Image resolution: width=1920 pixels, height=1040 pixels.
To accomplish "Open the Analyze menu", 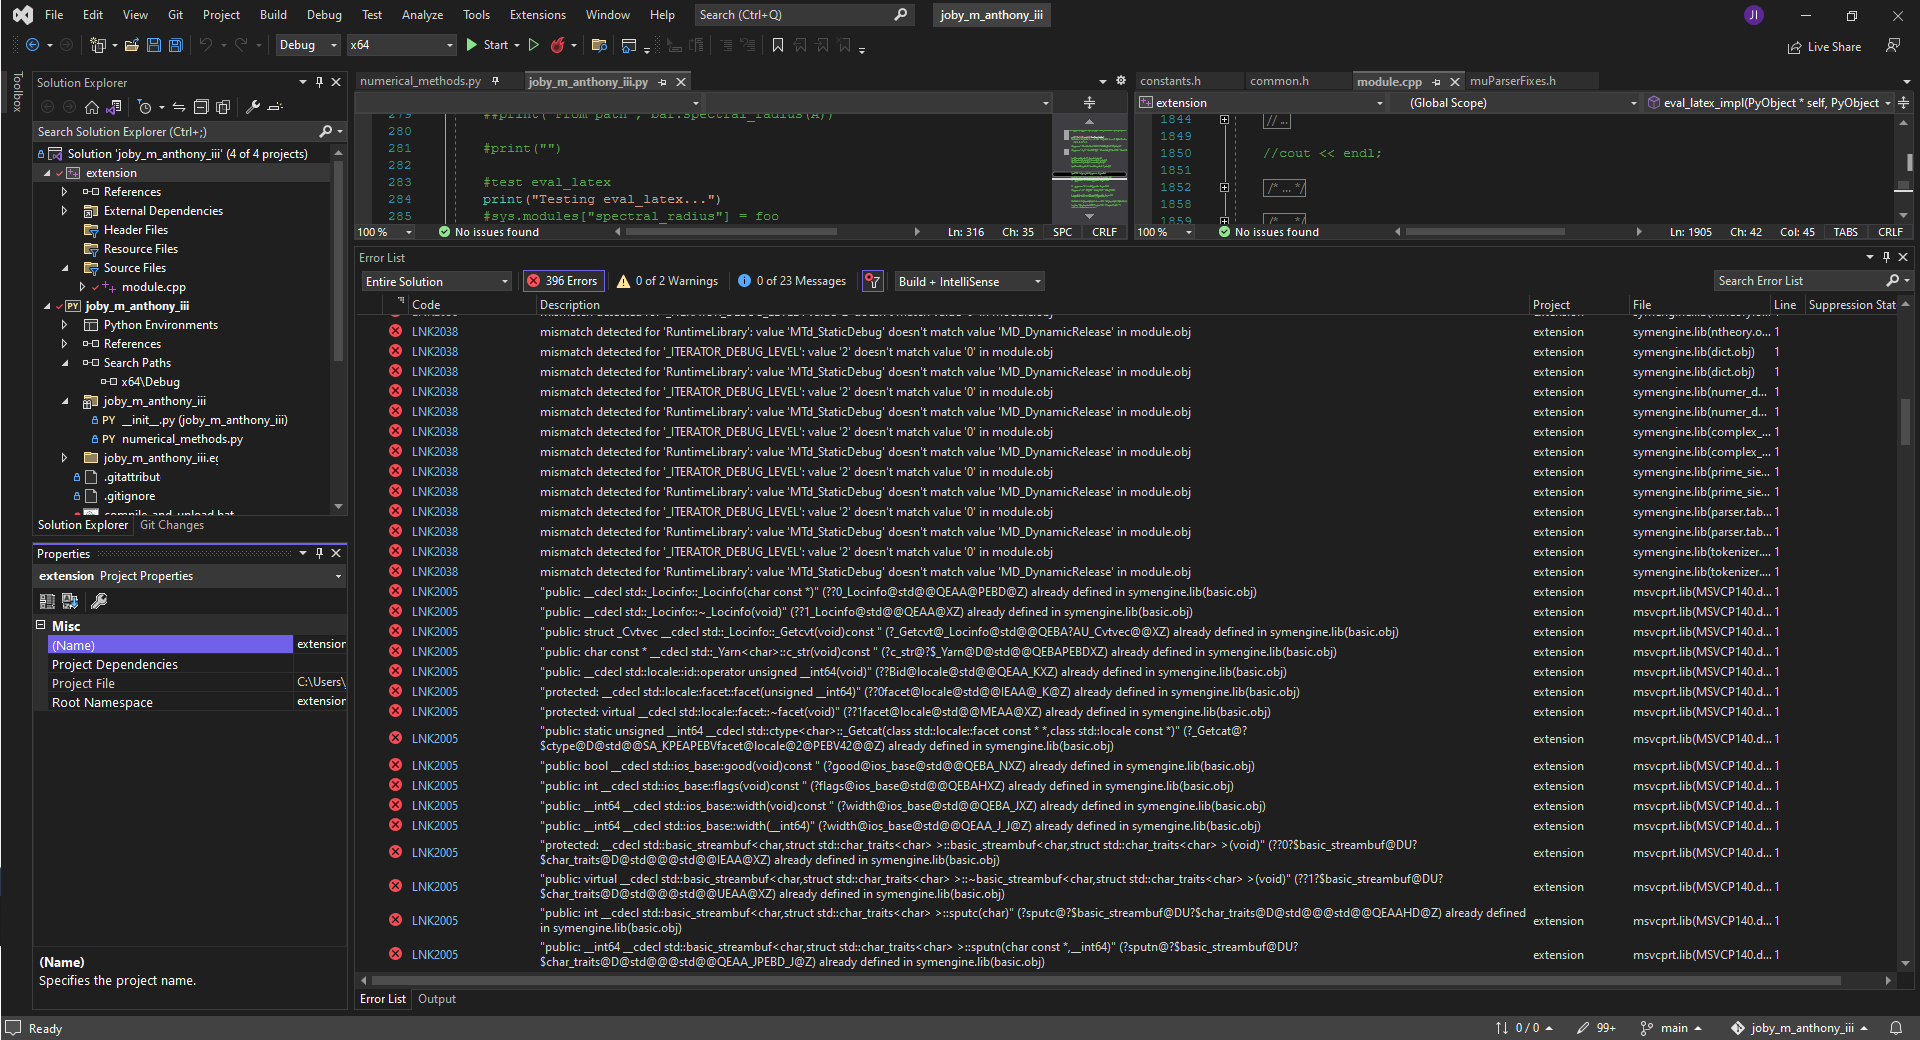I will click(422, 15).
